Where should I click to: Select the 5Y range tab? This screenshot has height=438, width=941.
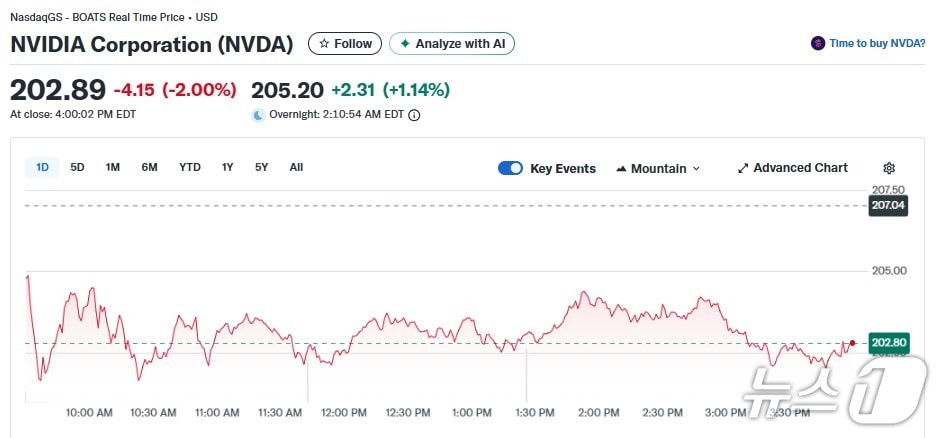[261, 167]
